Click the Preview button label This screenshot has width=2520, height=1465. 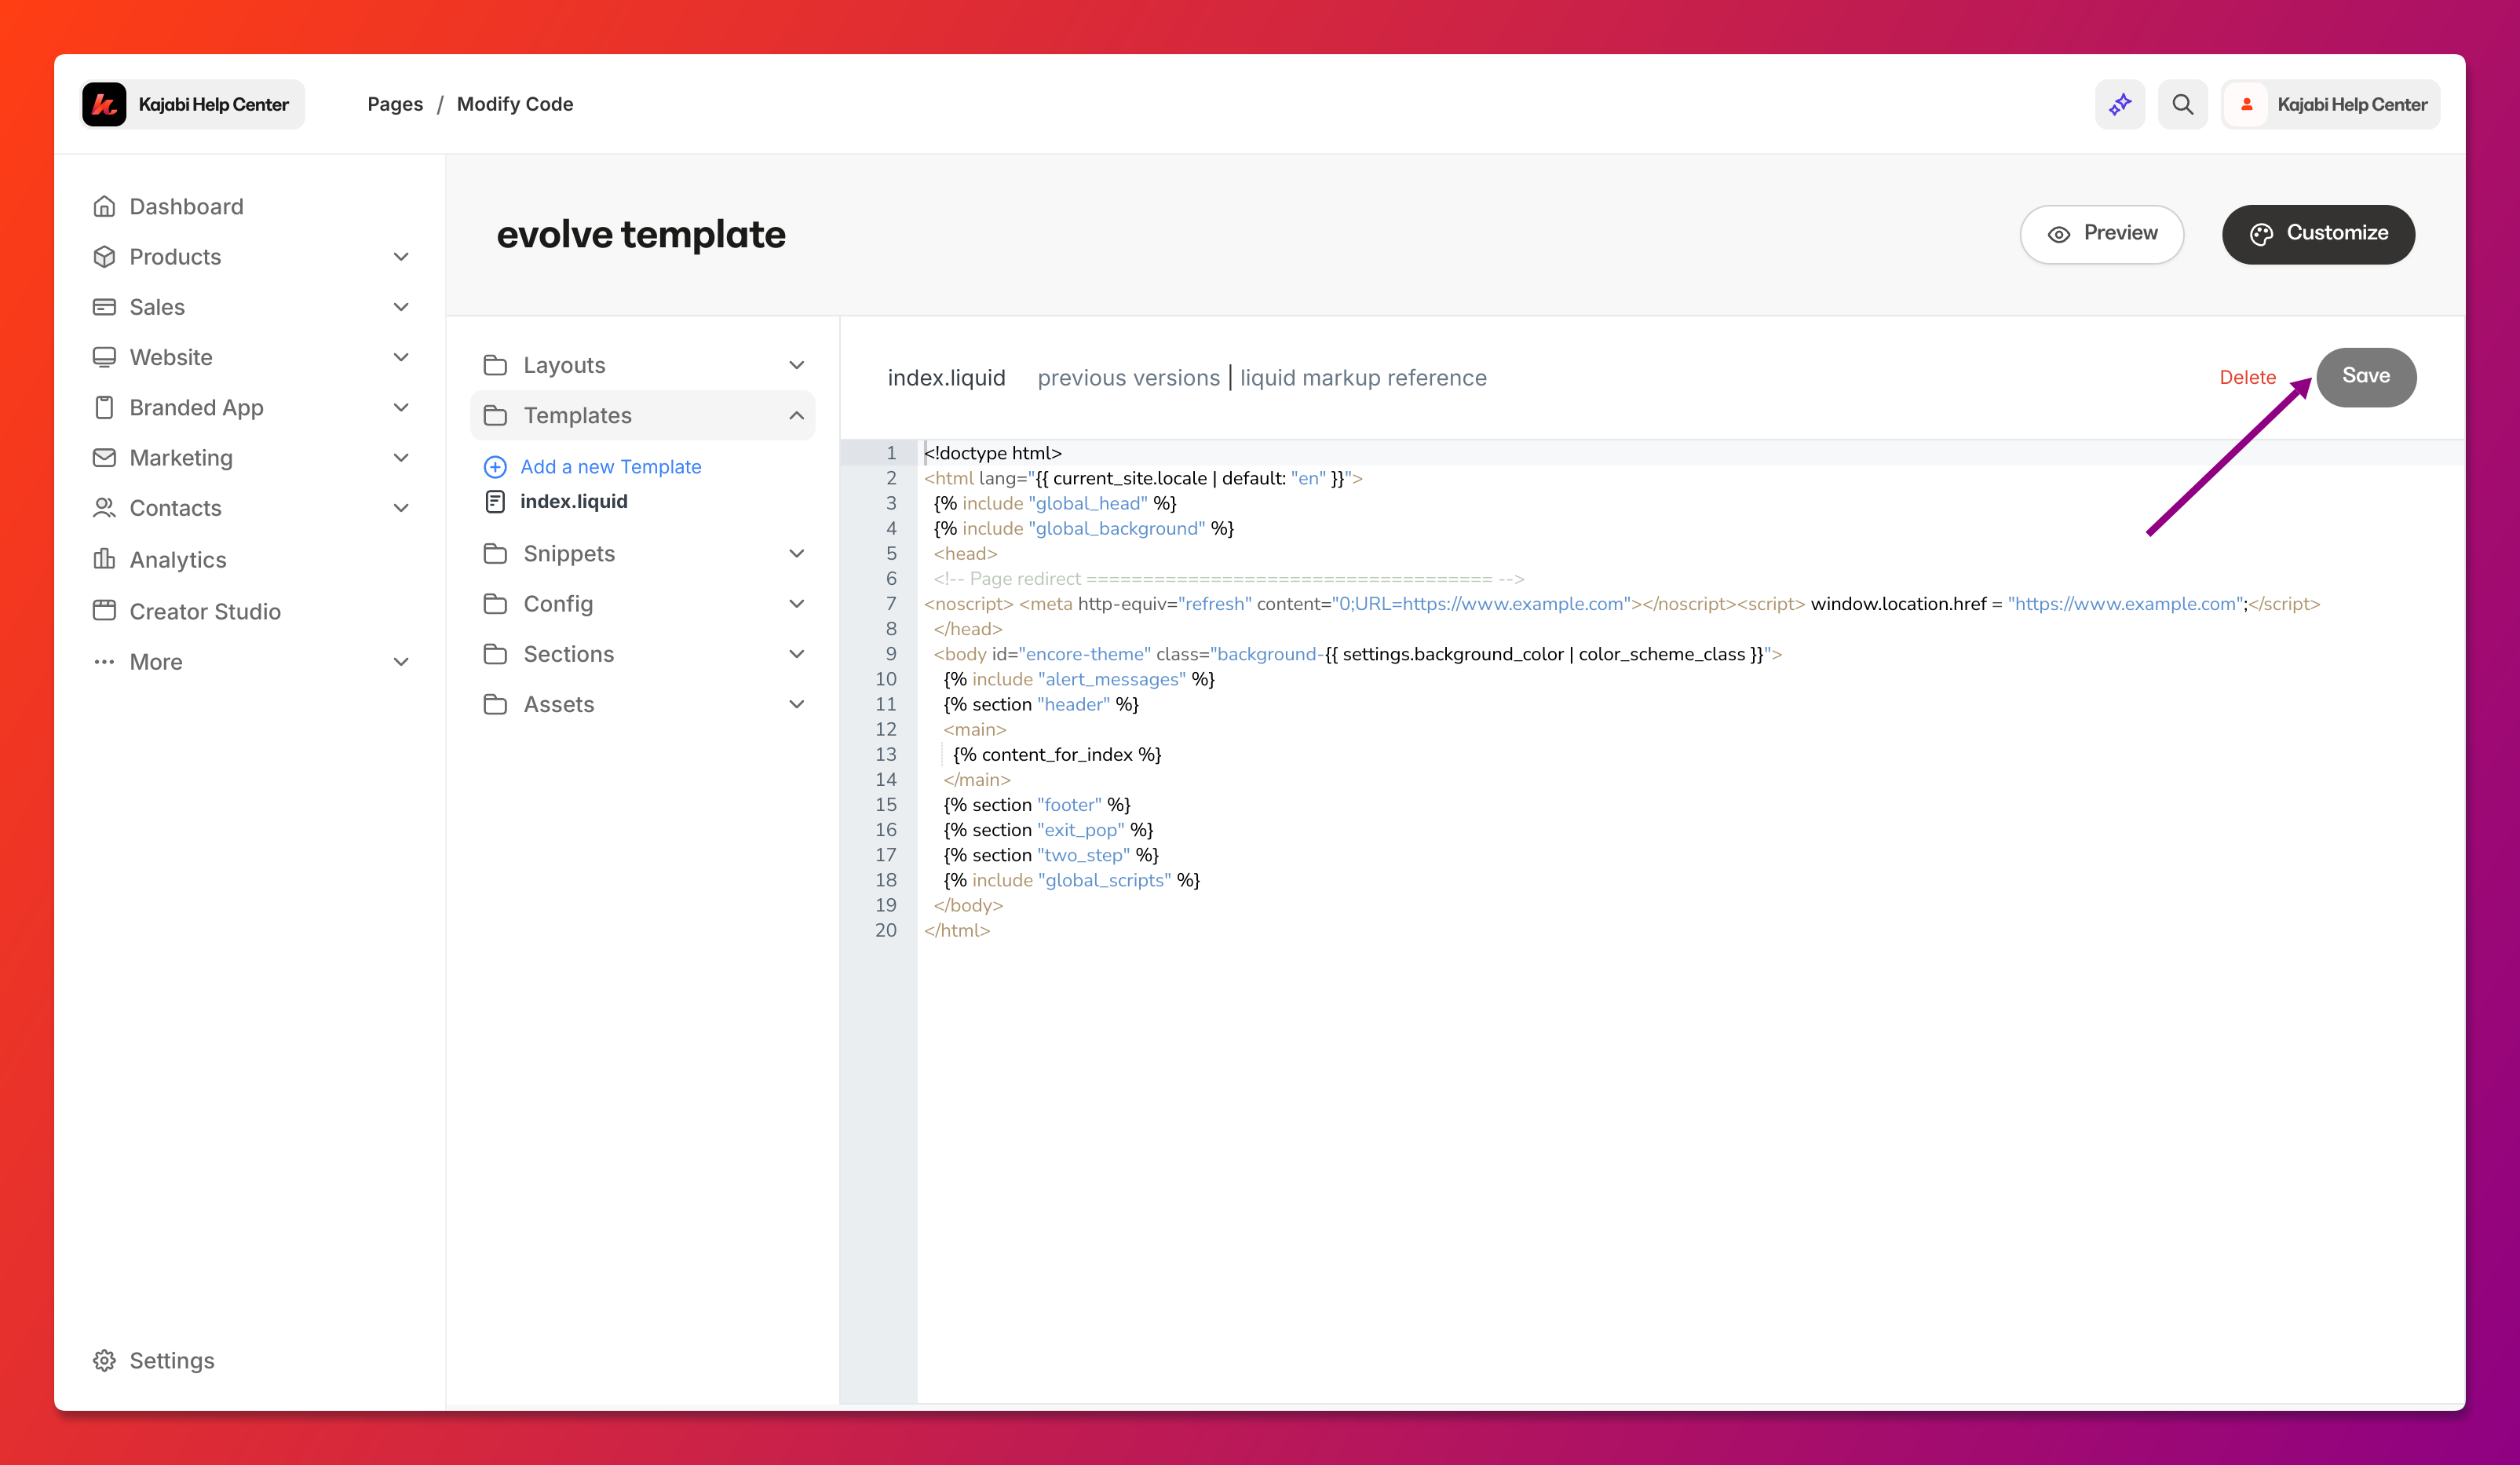tap(2120, 233)
